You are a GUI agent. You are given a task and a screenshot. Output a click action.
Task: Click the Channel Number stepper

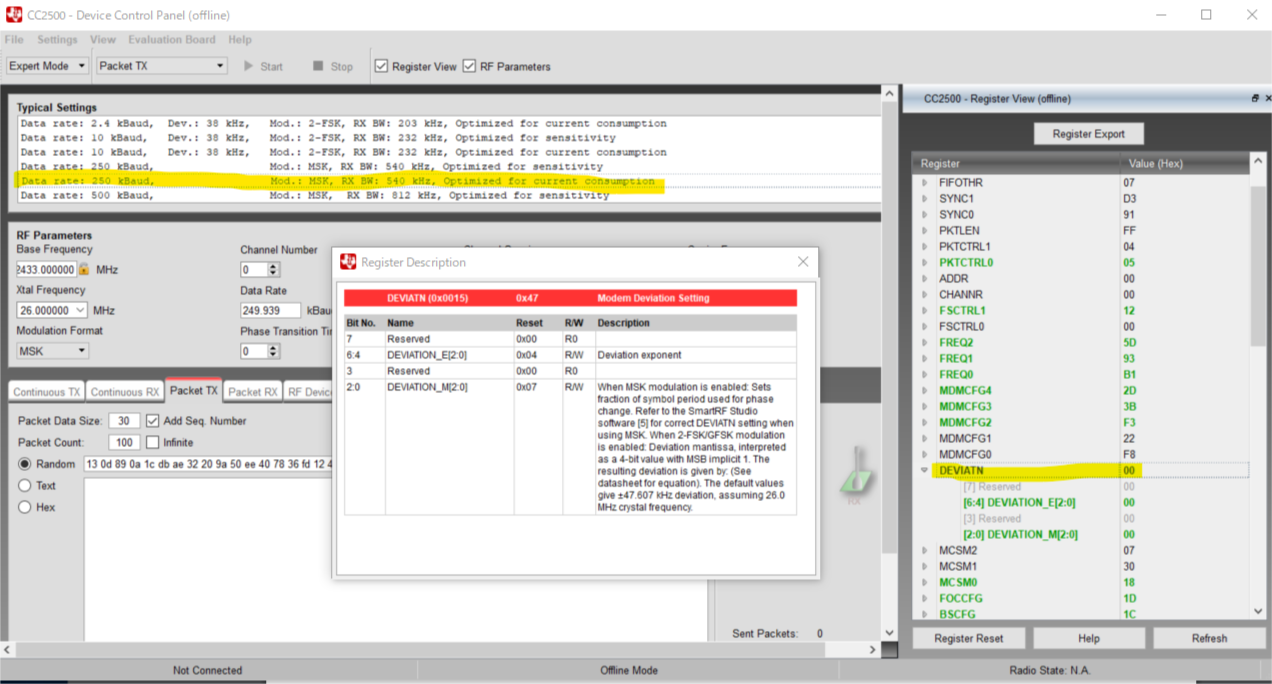tap(273, 270)
